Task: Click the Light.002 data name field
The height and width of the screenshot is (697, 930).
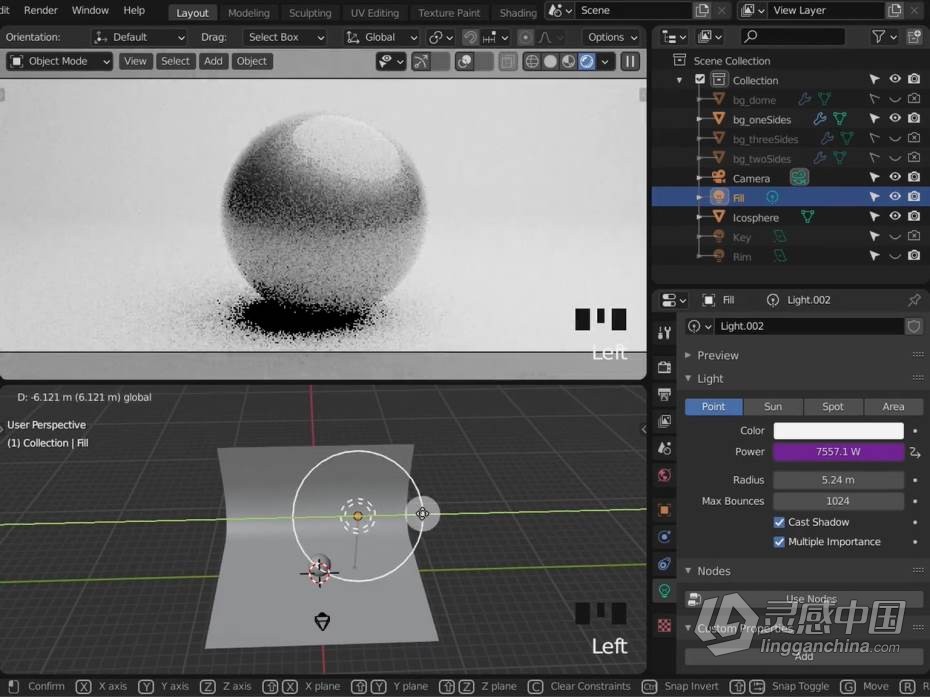Action: coord(809,326)
